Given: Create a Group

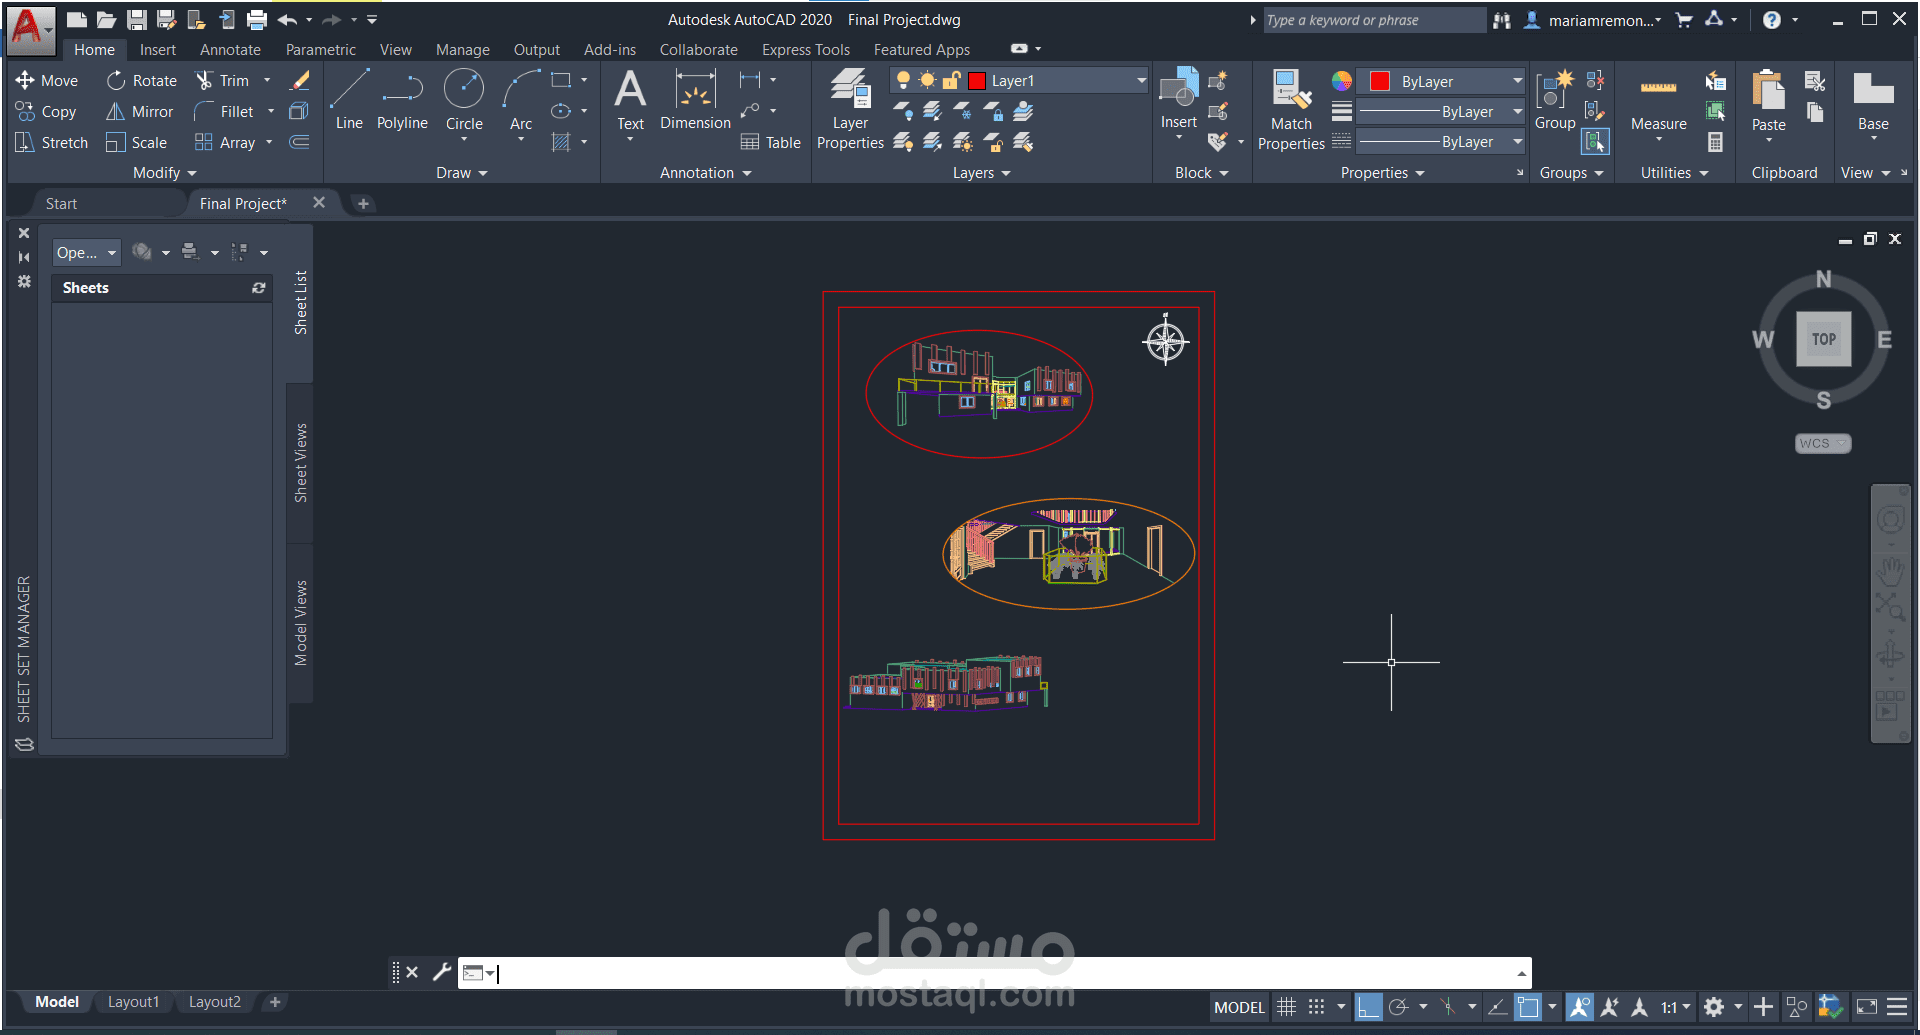Looking at the screenshot, I should click(x=1555, y=100).
